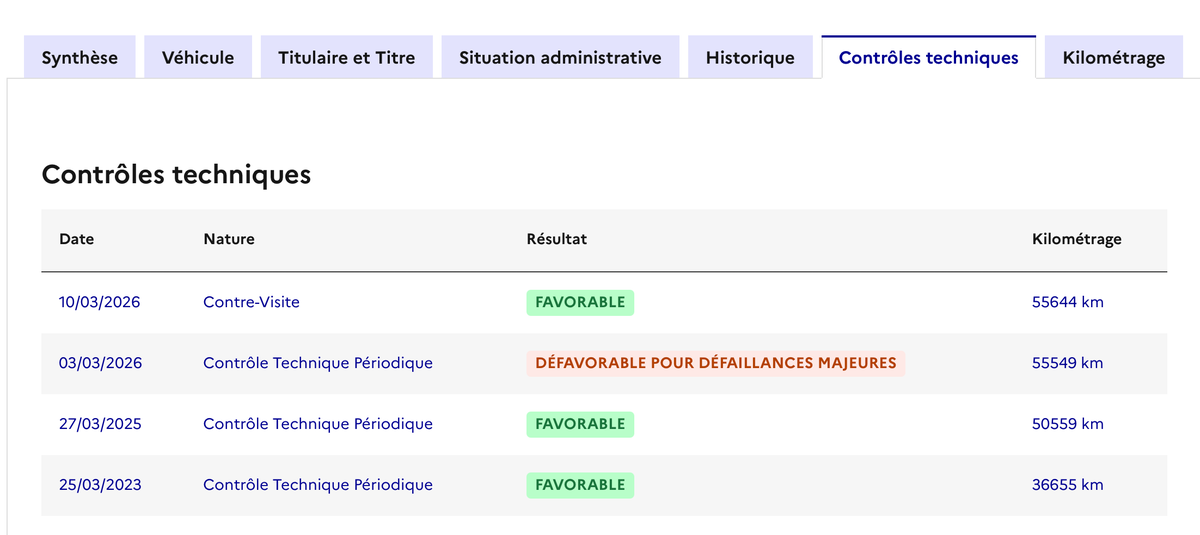
Task: Open the Synthèse tab
Action: coord(79,58)
